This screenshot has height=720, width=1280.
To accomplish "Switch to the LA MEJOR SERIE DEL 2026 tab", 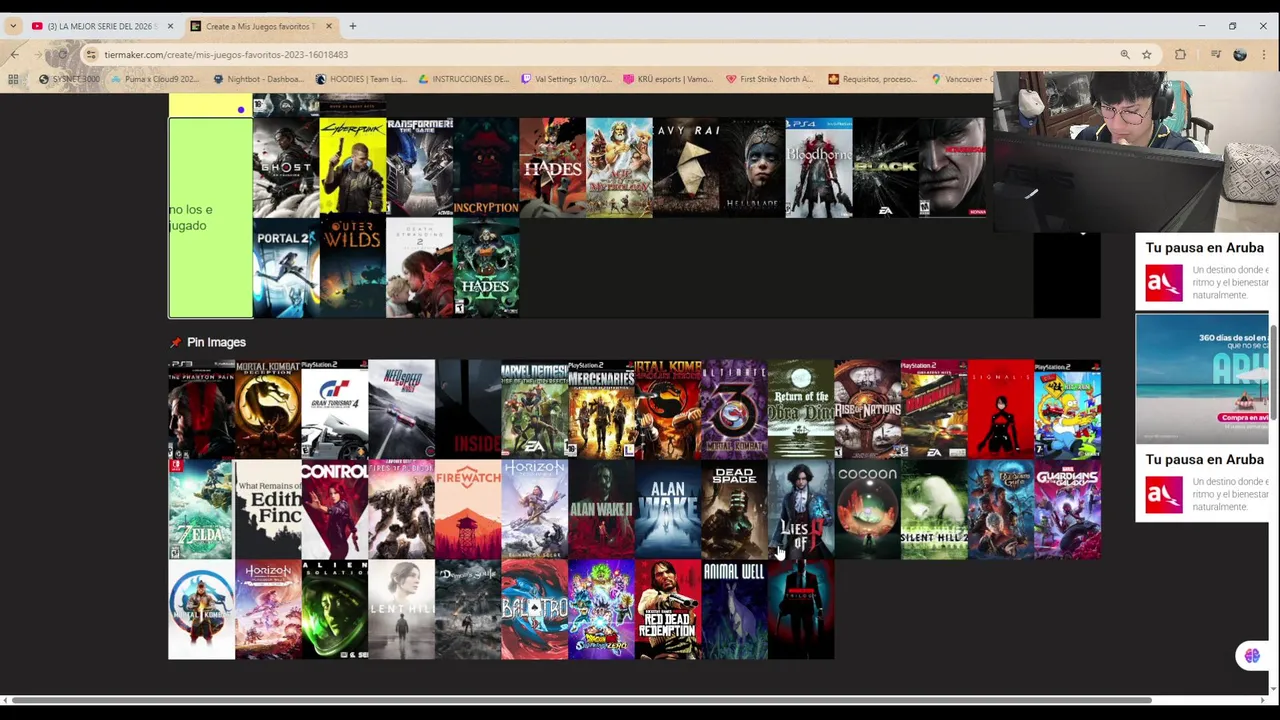I will [102, 26].
